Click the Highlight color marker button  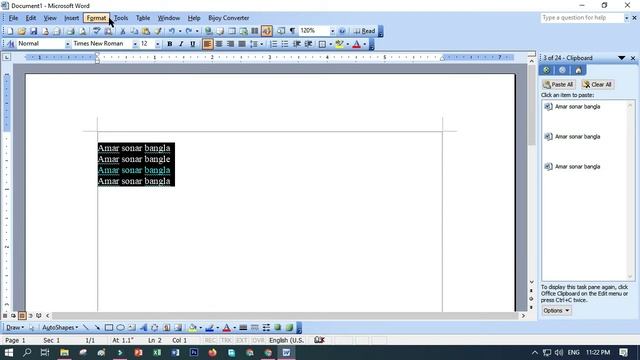tap(339, 44)
